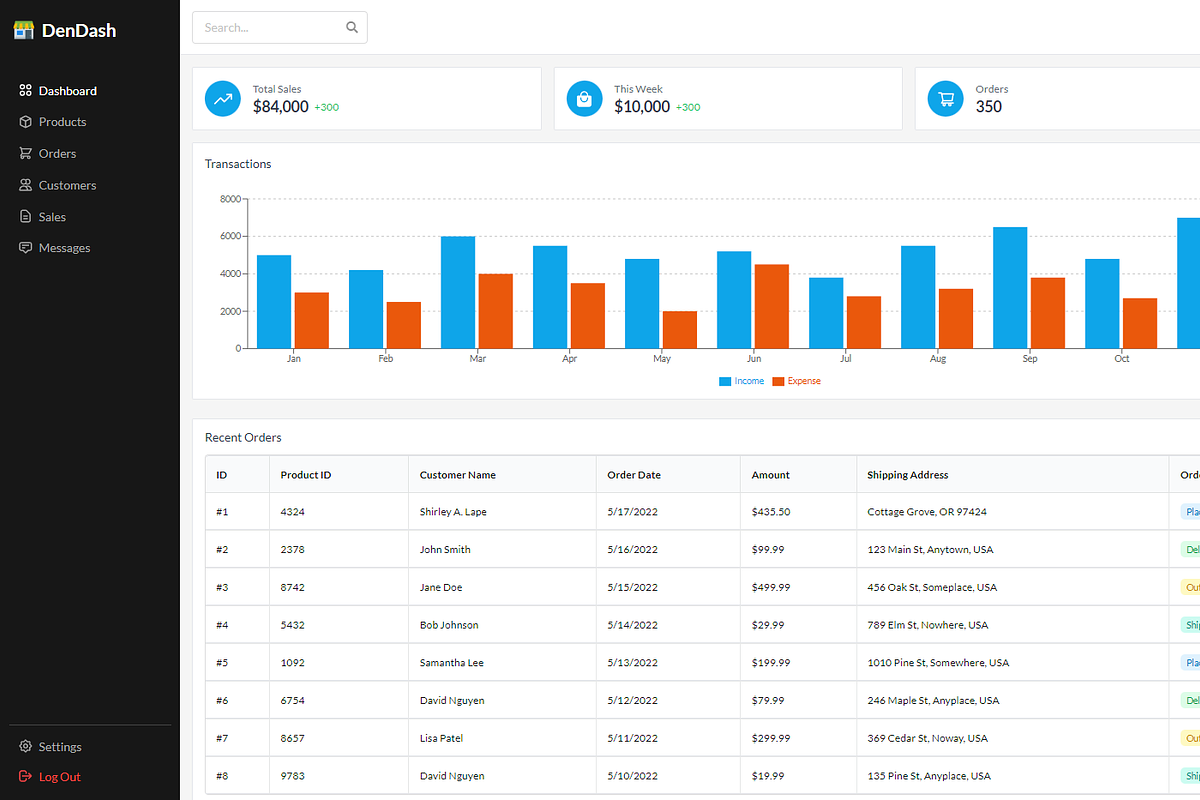This screenshot has height=800, width=1200.
Task: Click the red Log Out arrow icon
Action: pyautogui.click(x=26, y=777)
